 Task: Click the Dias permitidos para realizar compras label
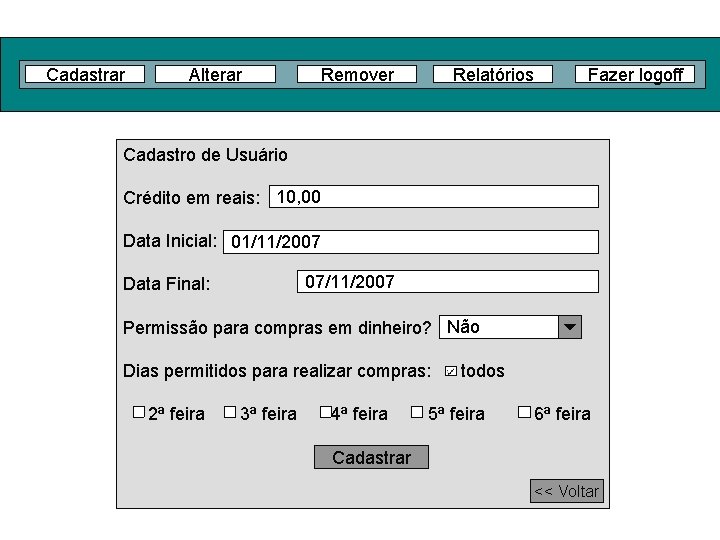click(x=277, y=371)
